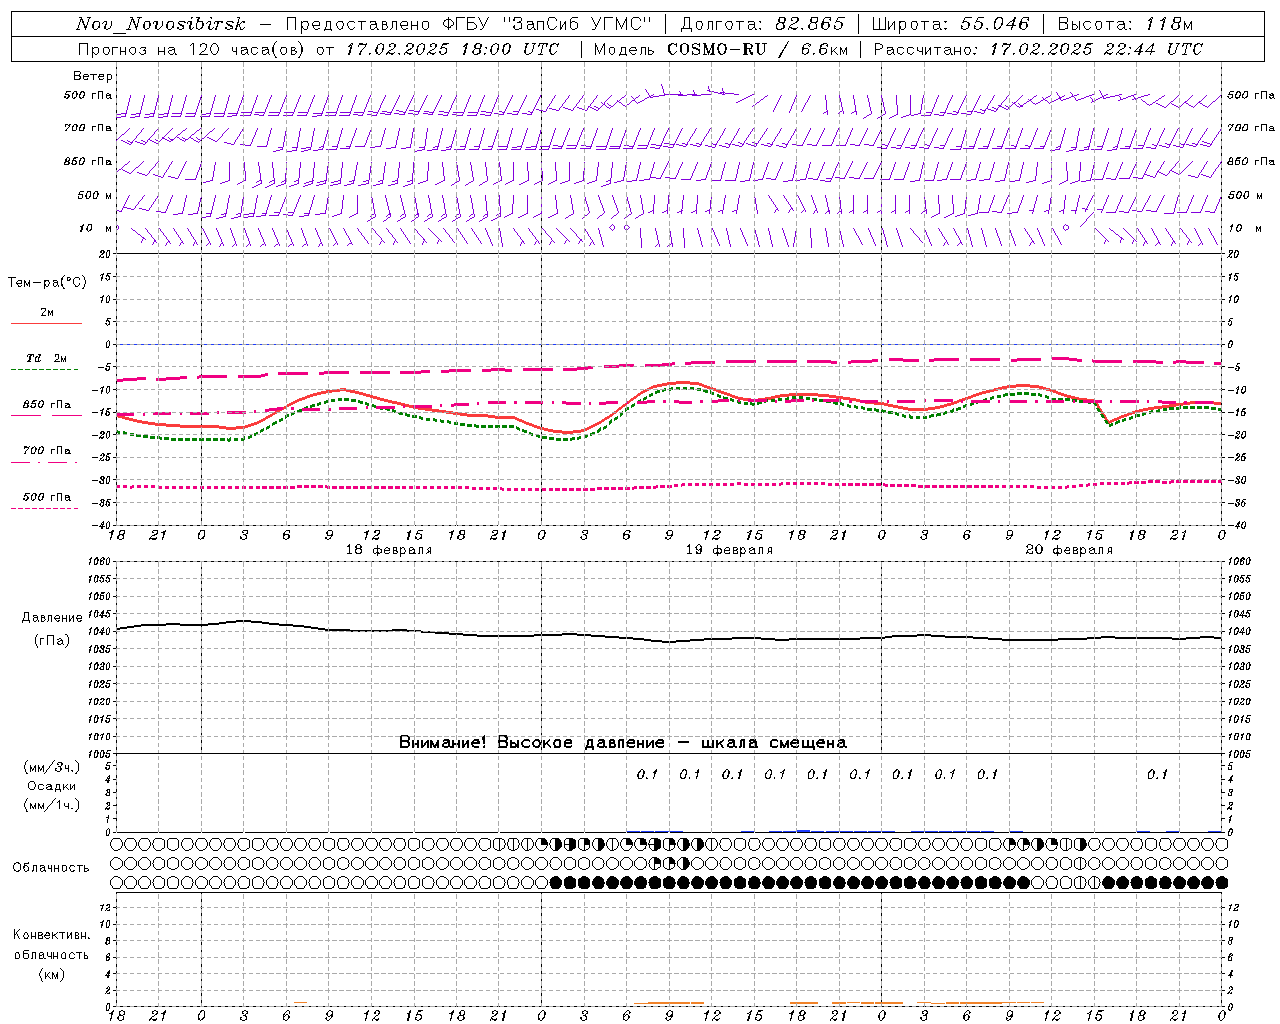The height and width of the screenshot is (1024, 1280).
Task: Select the Модель COSMO-RU / 6.6км label
Action: click(x=721, y=49)
